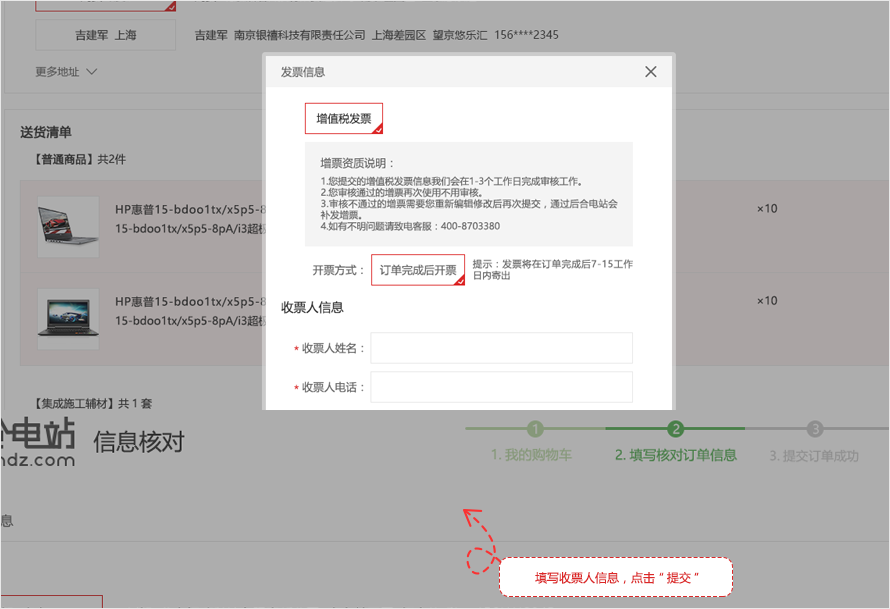Image resolution: width=890 pixels, height=609 pixels.
Task: Choose 订单完成后开票 as invoicing method
Action: (417, 270)
